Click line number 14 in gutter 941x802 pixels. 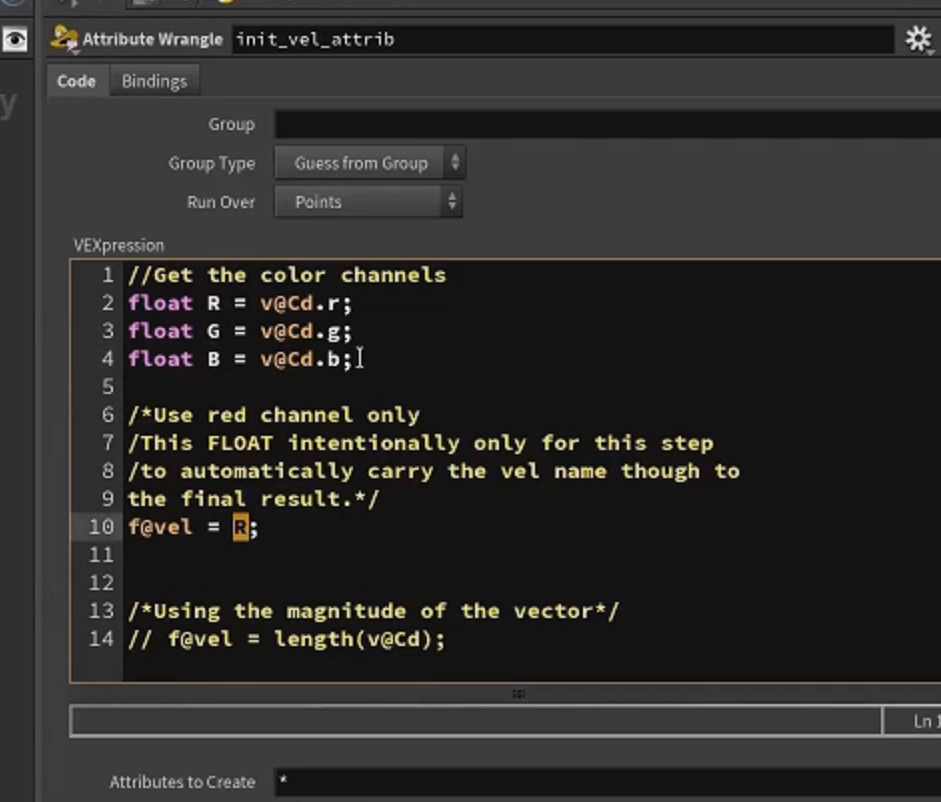101,639
